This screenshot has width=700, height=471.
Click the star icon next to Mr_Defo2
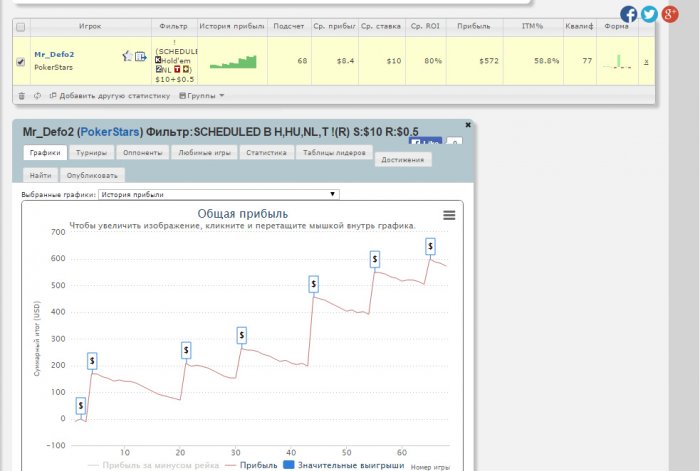(x=127, y=57)
